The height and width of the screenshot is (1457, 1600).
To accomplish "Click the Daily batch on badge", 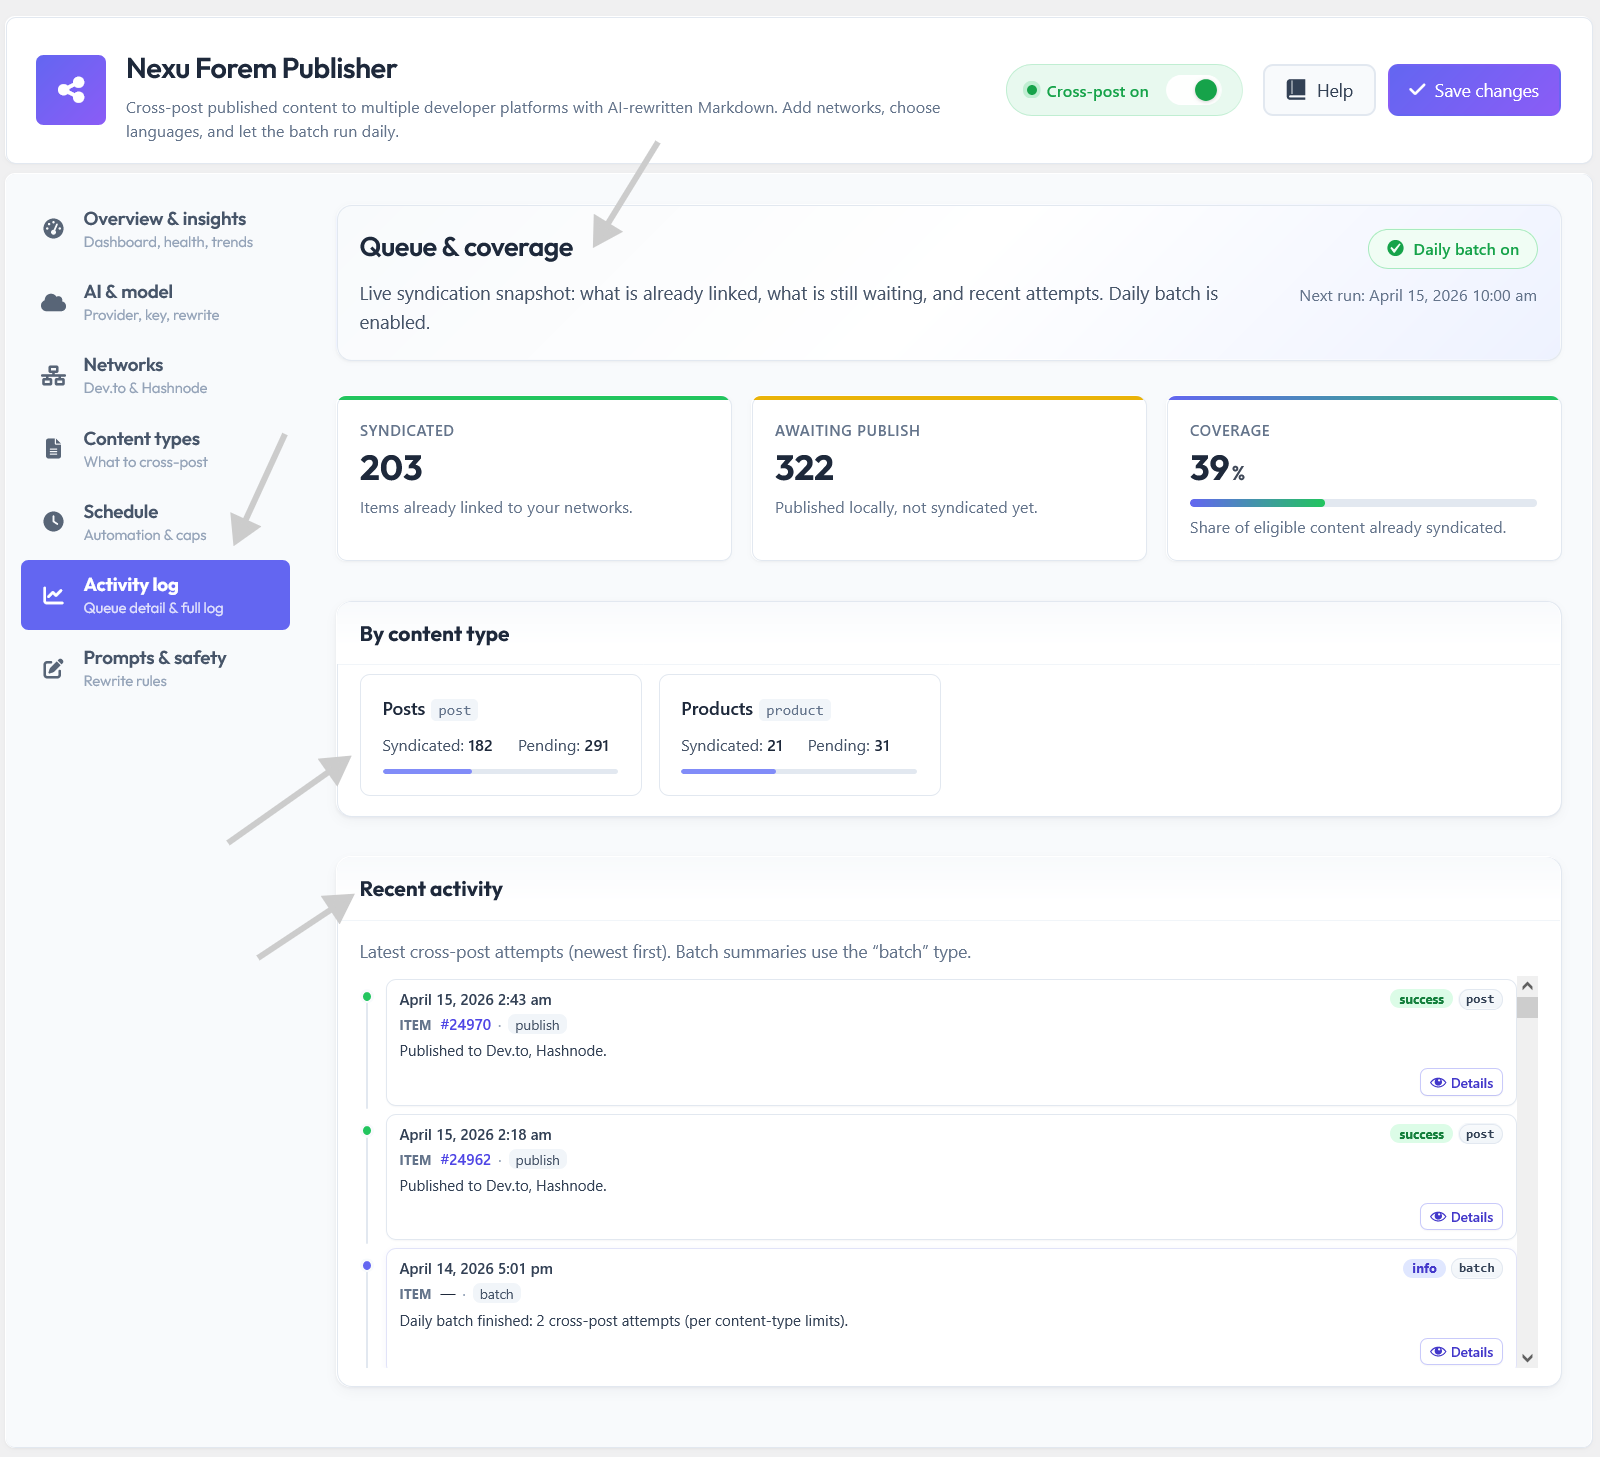I will click(x=1452, y=249).
